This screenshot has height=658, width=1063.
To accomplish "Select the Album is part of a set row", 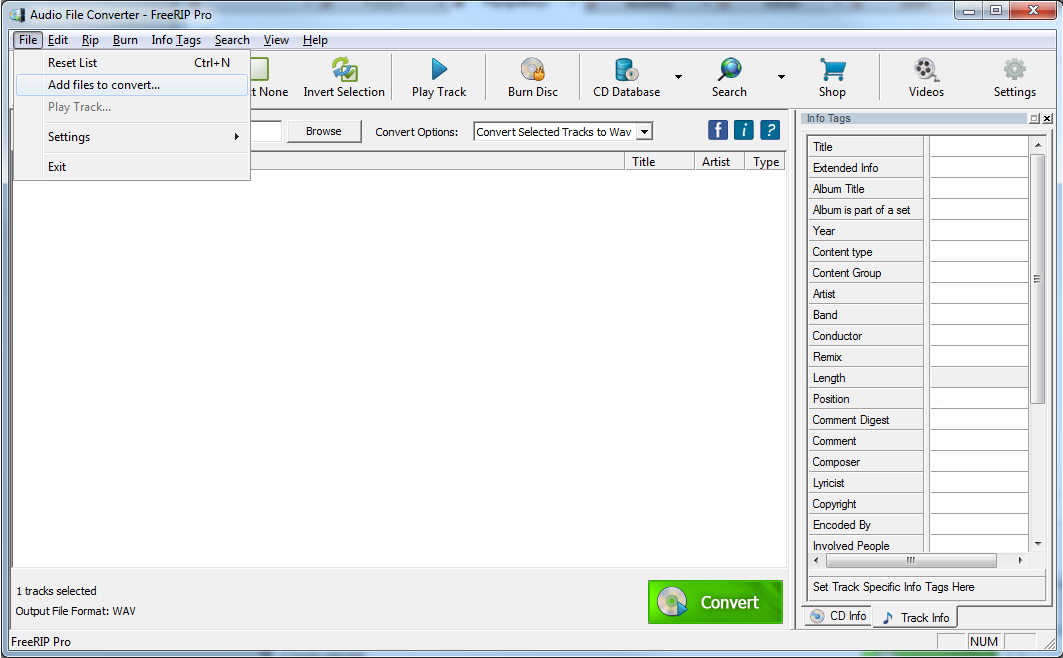I will pos(866,209).
